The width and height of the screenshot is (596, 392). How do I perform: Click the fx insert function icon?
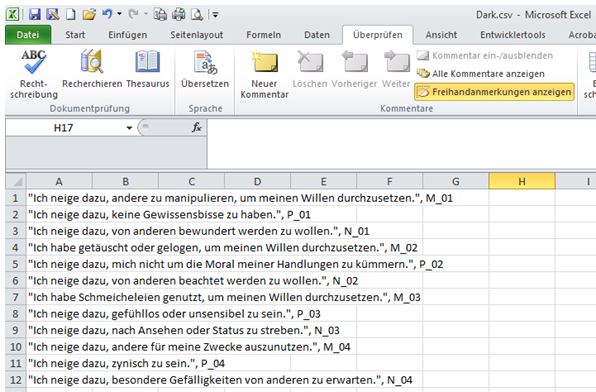(x=197, y=128)
